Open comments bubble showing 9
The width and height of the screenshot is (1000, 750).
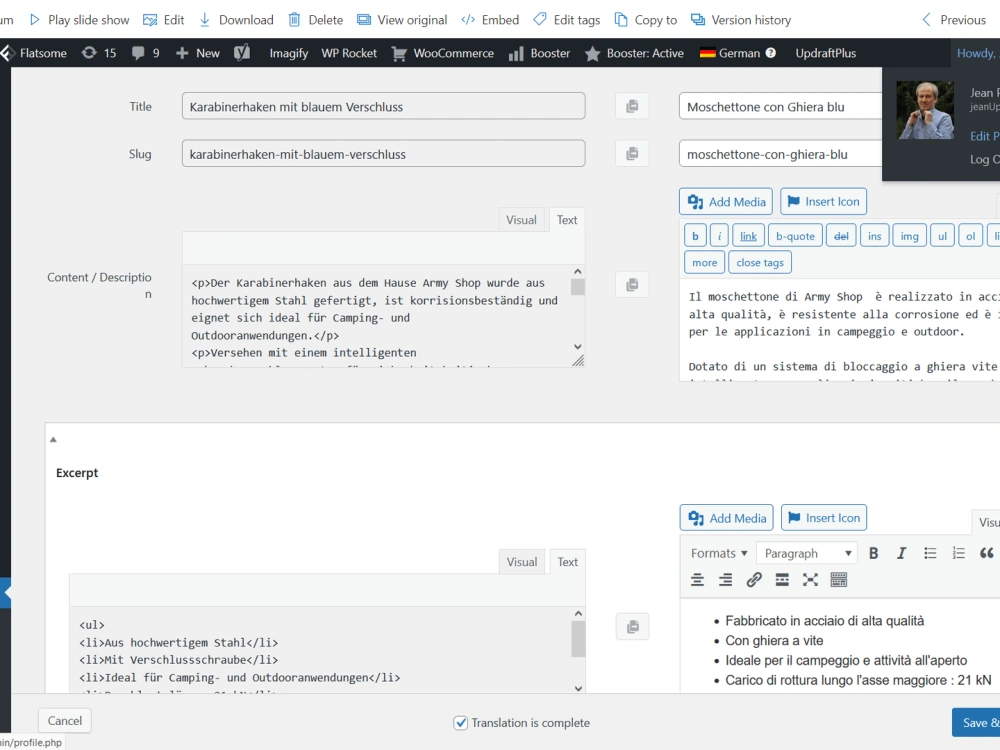click(x=145, y=53)
